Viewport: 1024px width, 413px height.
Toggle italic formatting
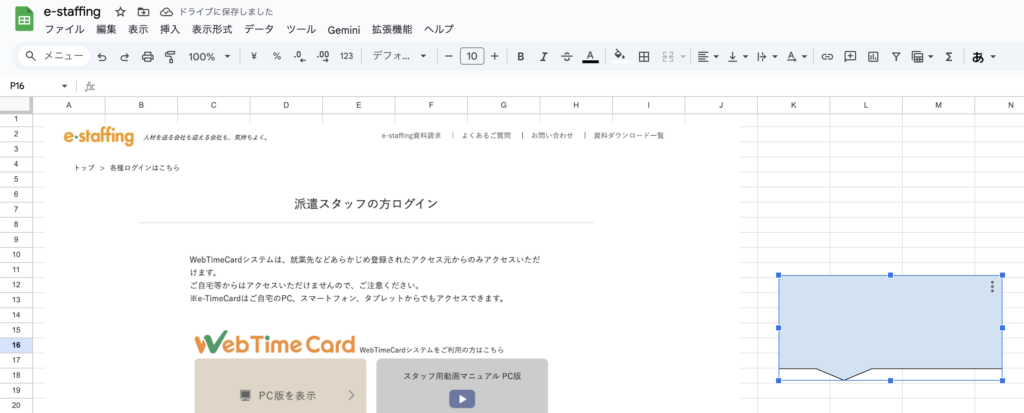pos(543,57)
